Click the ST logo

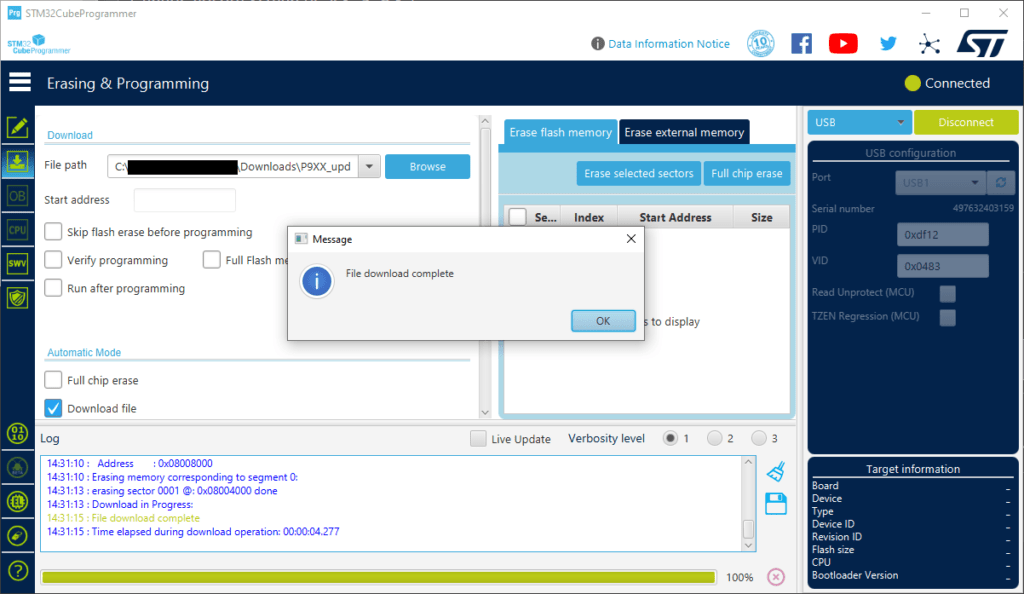click(982, 43)
